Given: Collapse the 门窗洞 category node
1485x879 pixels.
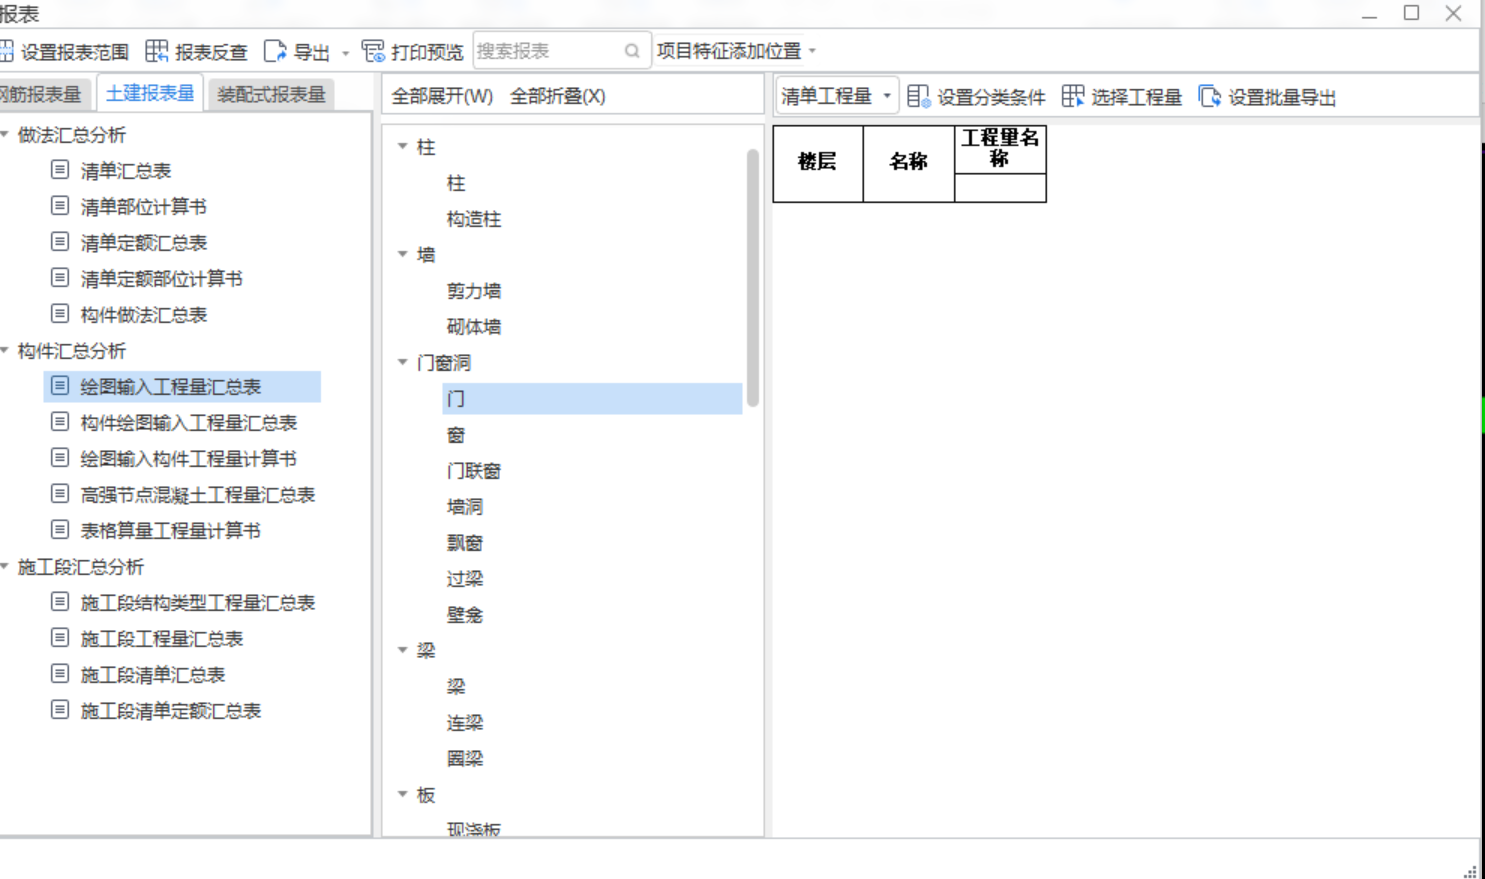Looking at the screenshot, I should tap(403, 362).
